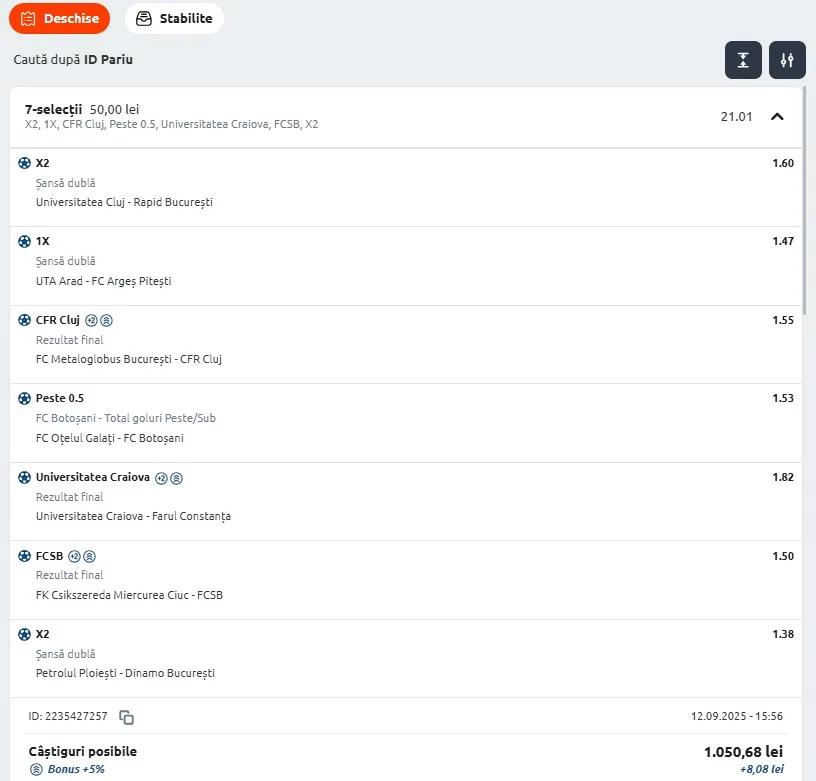The width and height of the screenshot is (816, 781).
Task: Click the bonus icon beside 'Bonus +5%'
Action: pos(36,769)
